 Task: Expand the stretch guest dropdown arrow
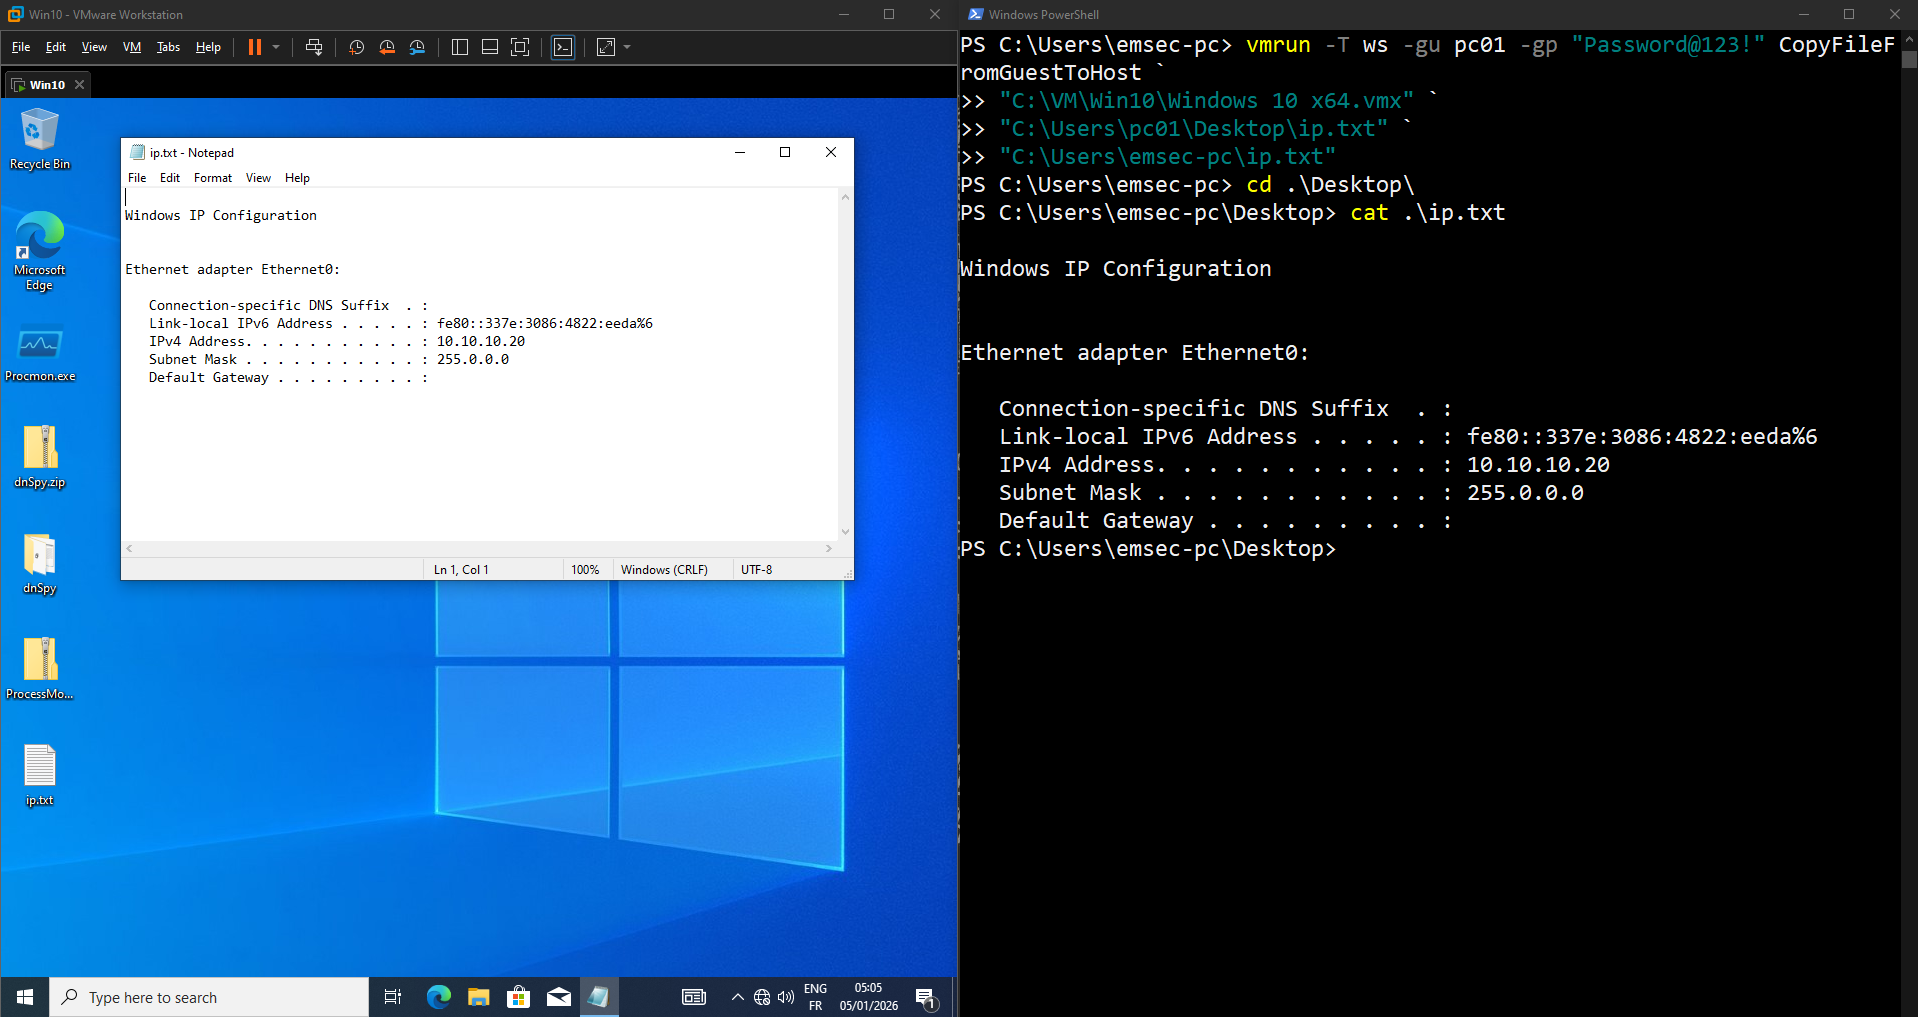coord(627,47)
